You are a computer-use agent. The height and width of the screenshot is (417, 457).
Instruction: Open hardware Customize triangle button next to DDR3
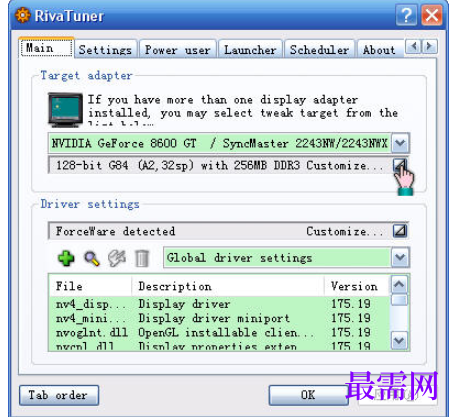pos(400,165)
